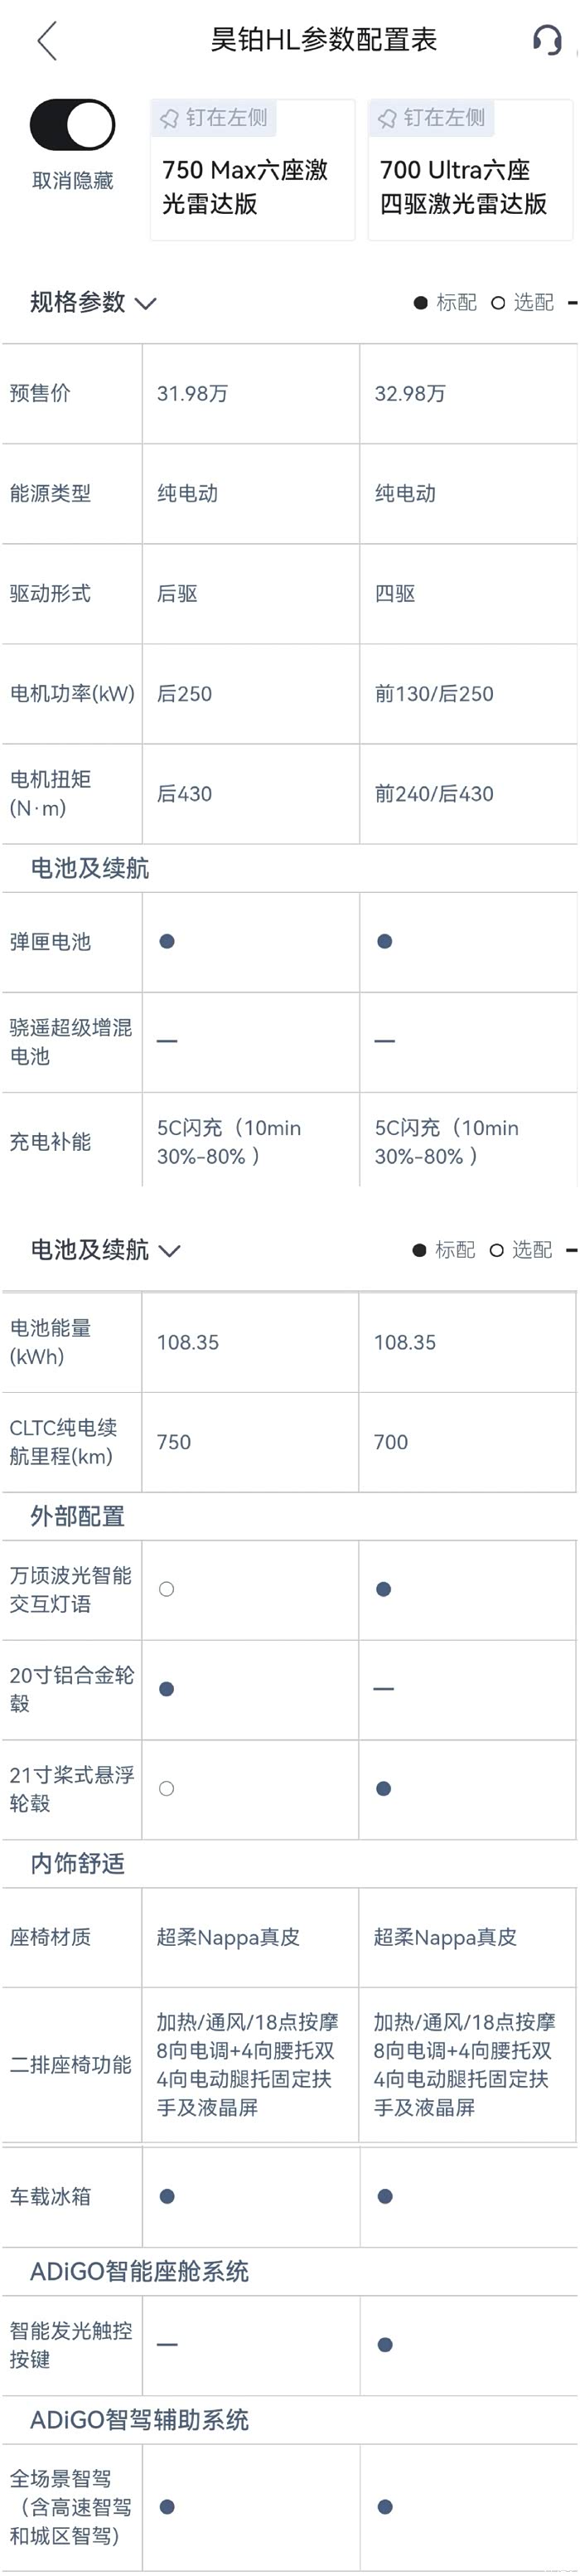This screenshot has width=580, height=2576.
Task: Click pin icon above 700 Ultra column
Action: [x=387, y=119]
